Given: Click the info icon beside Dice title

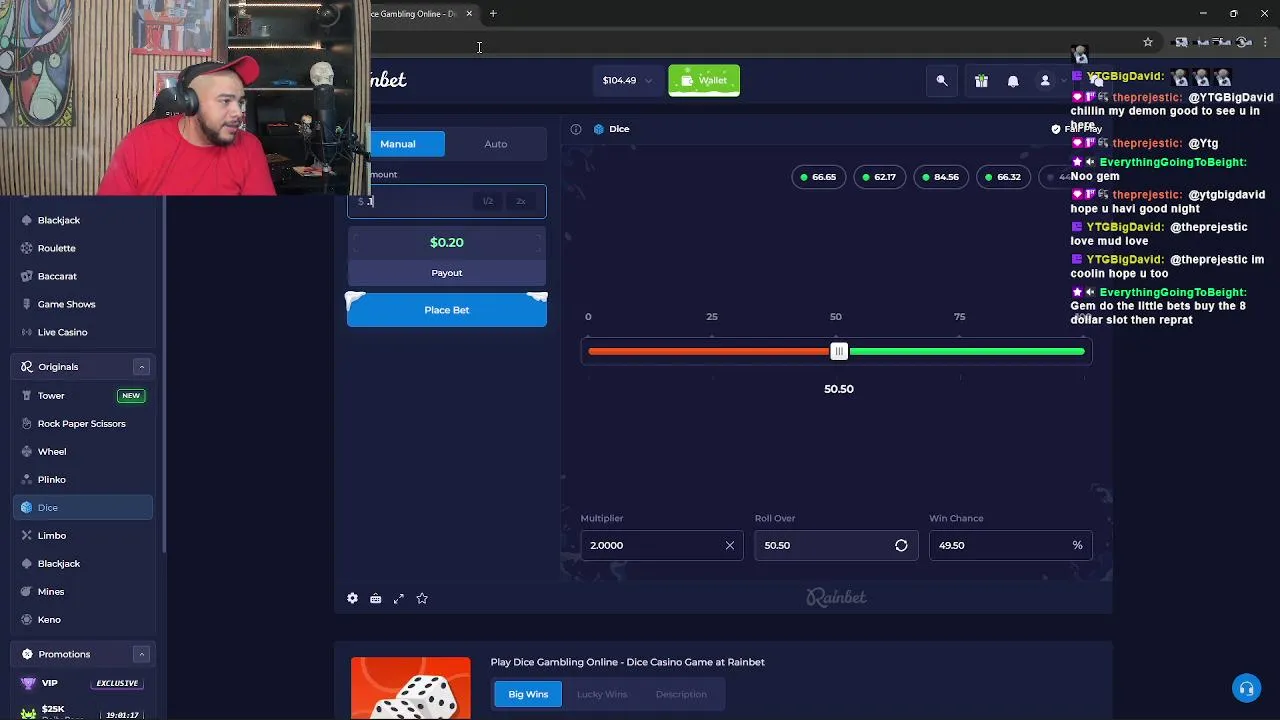Looking at the screenshot, I should tap(576, 129).
